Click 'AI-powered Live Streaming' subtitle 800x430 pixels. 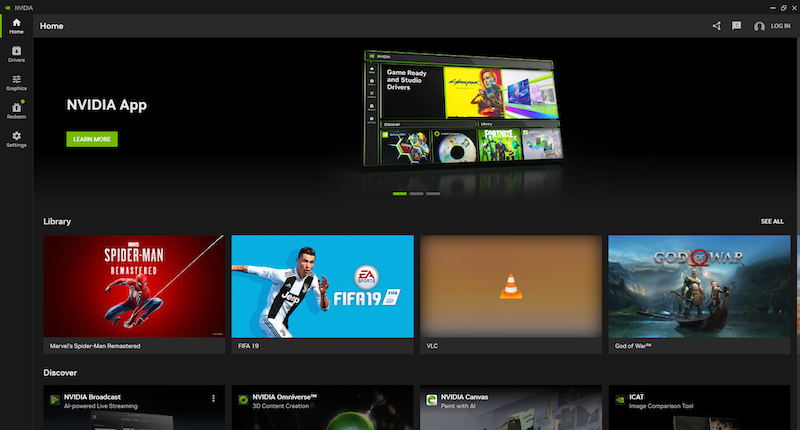click(x=101, y=406)
